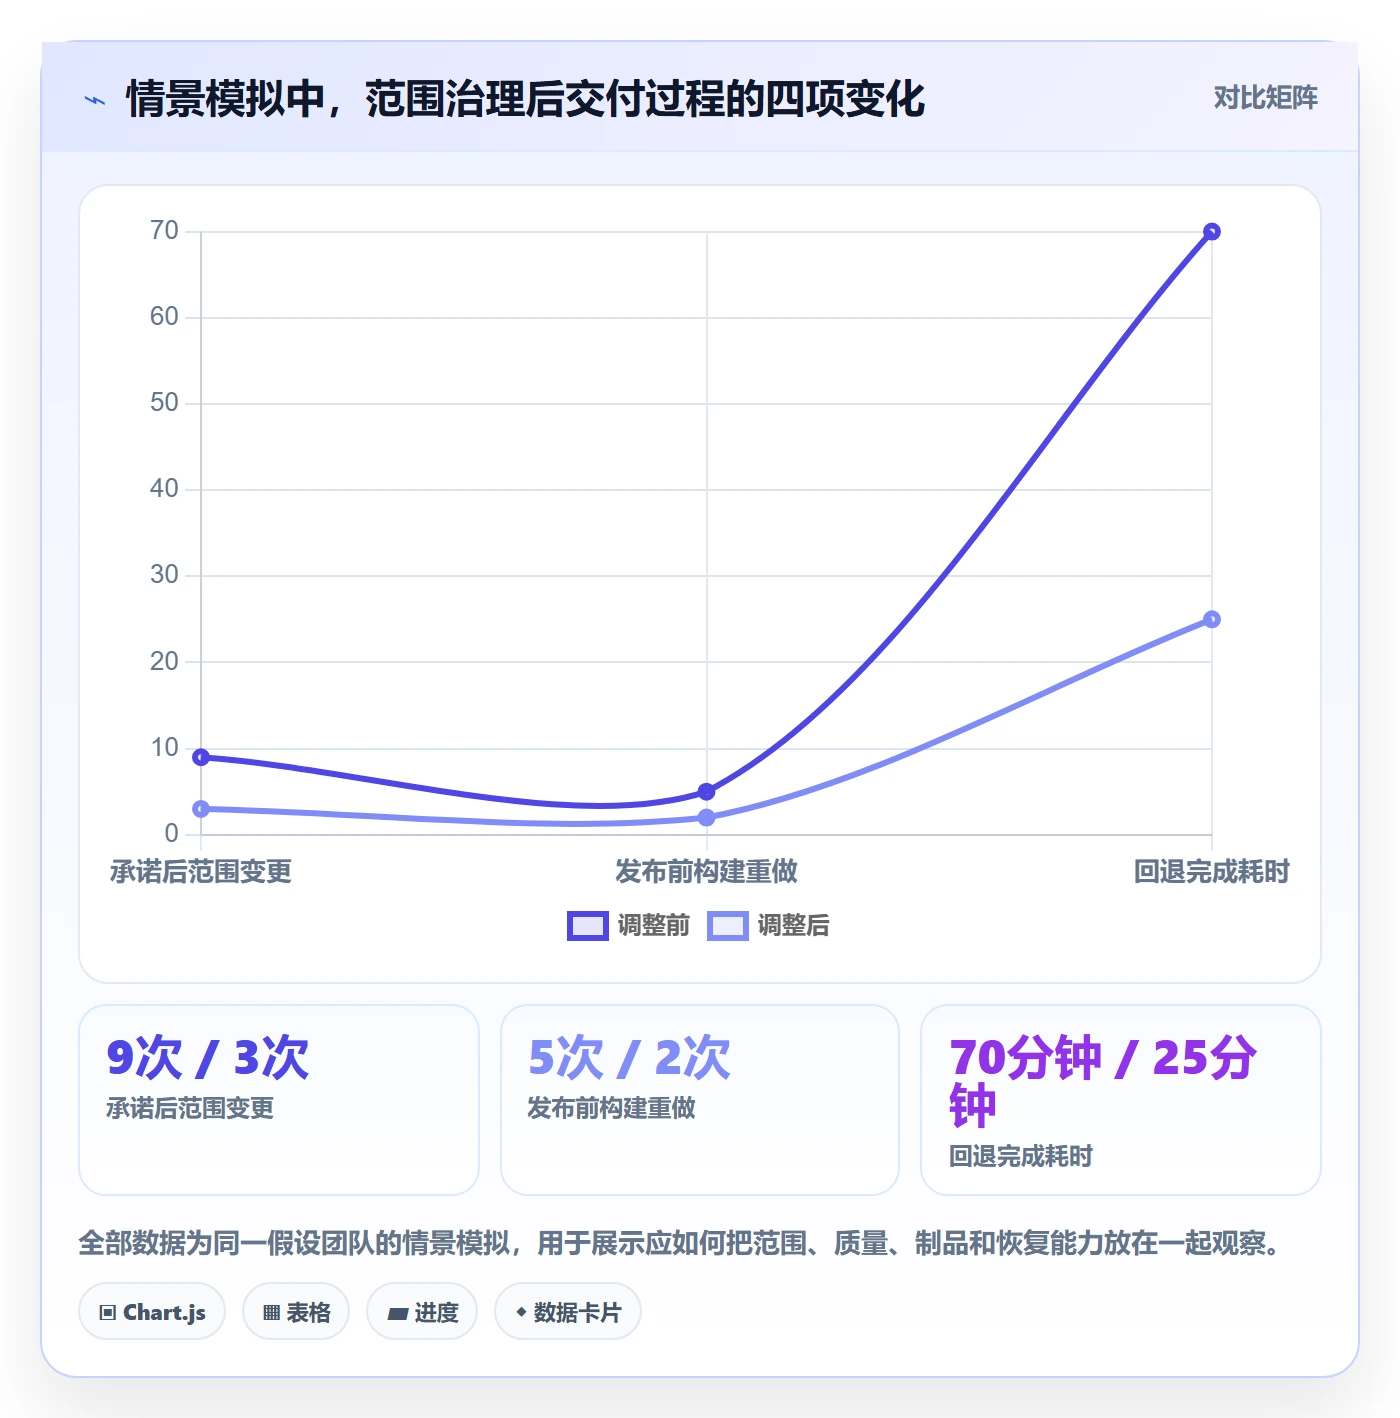Click the 对比矩阵 label in the header
Image resolution: width=1400 pixels, height=1418 pixels.
click(x=1265, y=97)
